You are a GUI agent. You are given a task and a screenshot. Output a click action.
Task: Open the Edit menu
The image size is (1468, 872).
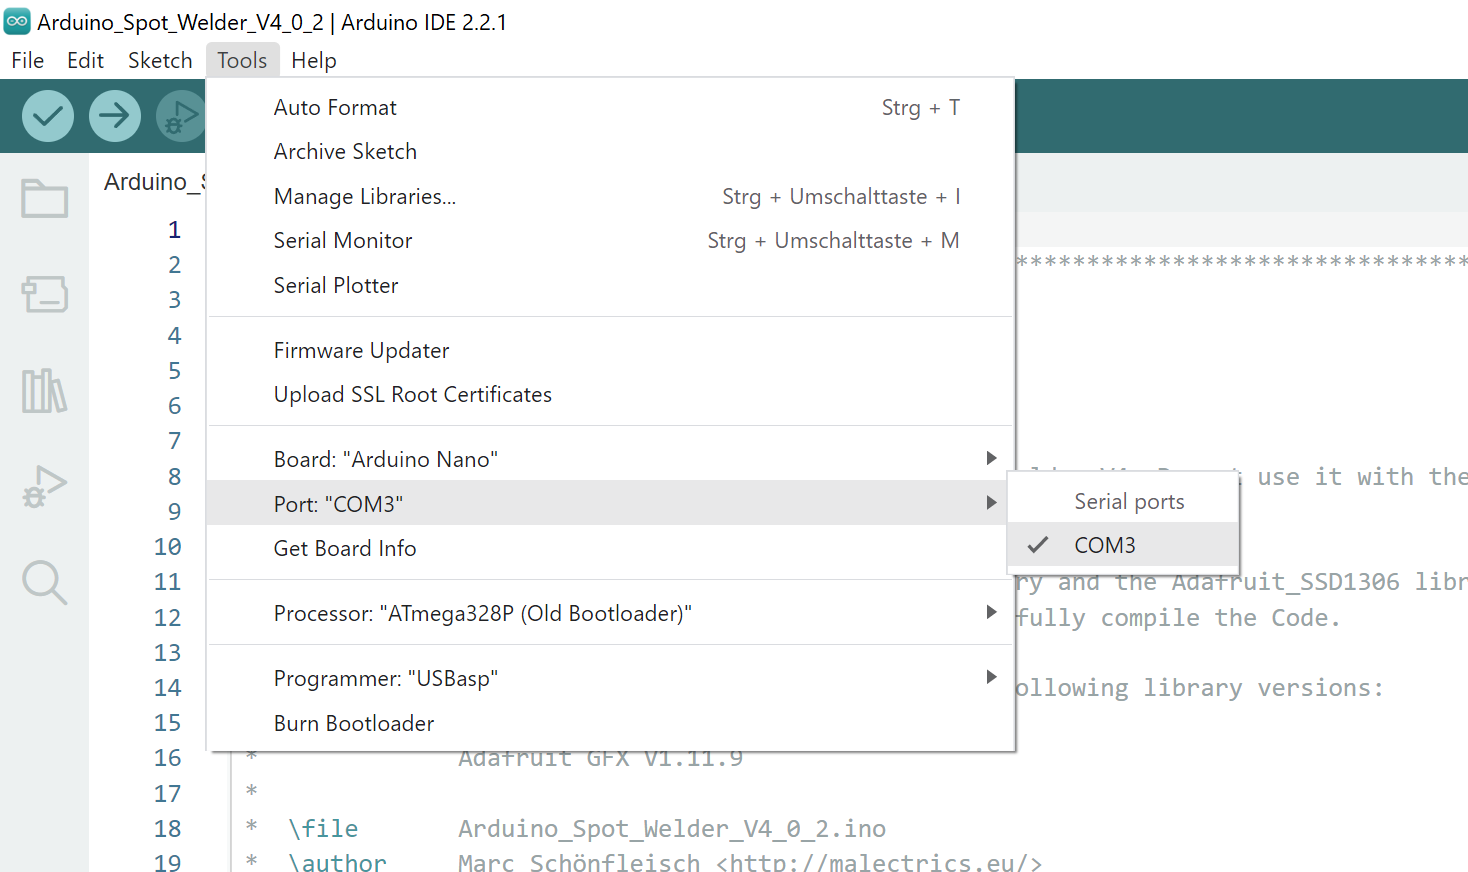pos(86,60)
